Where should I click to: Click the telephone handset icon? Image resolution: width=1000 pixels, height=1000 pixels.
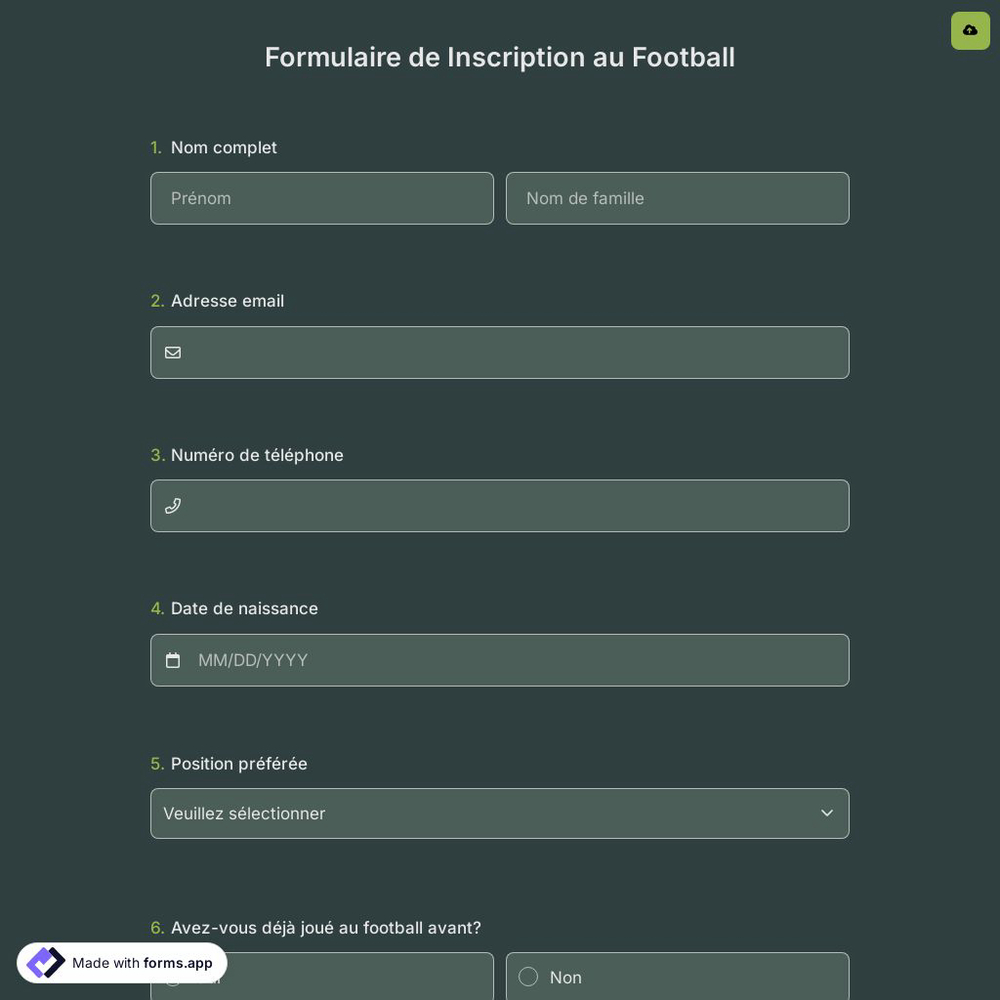point(172,505)
